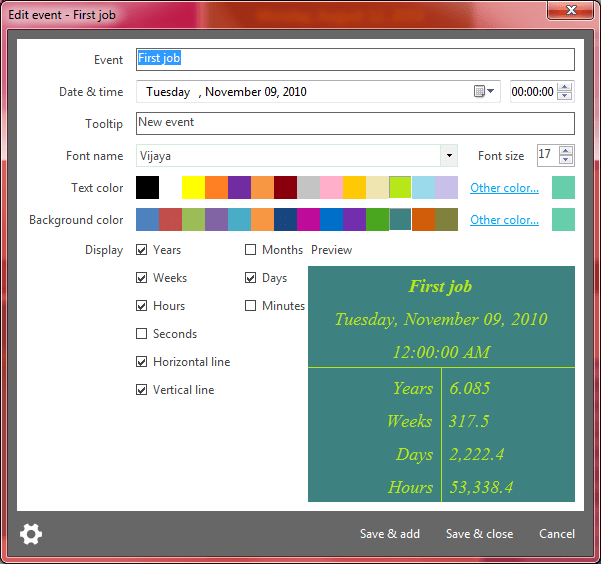The height and width of the screenshot is (564, 601).
Task: Cancel the event edit dialog
Action: click(x=557, y=534)
